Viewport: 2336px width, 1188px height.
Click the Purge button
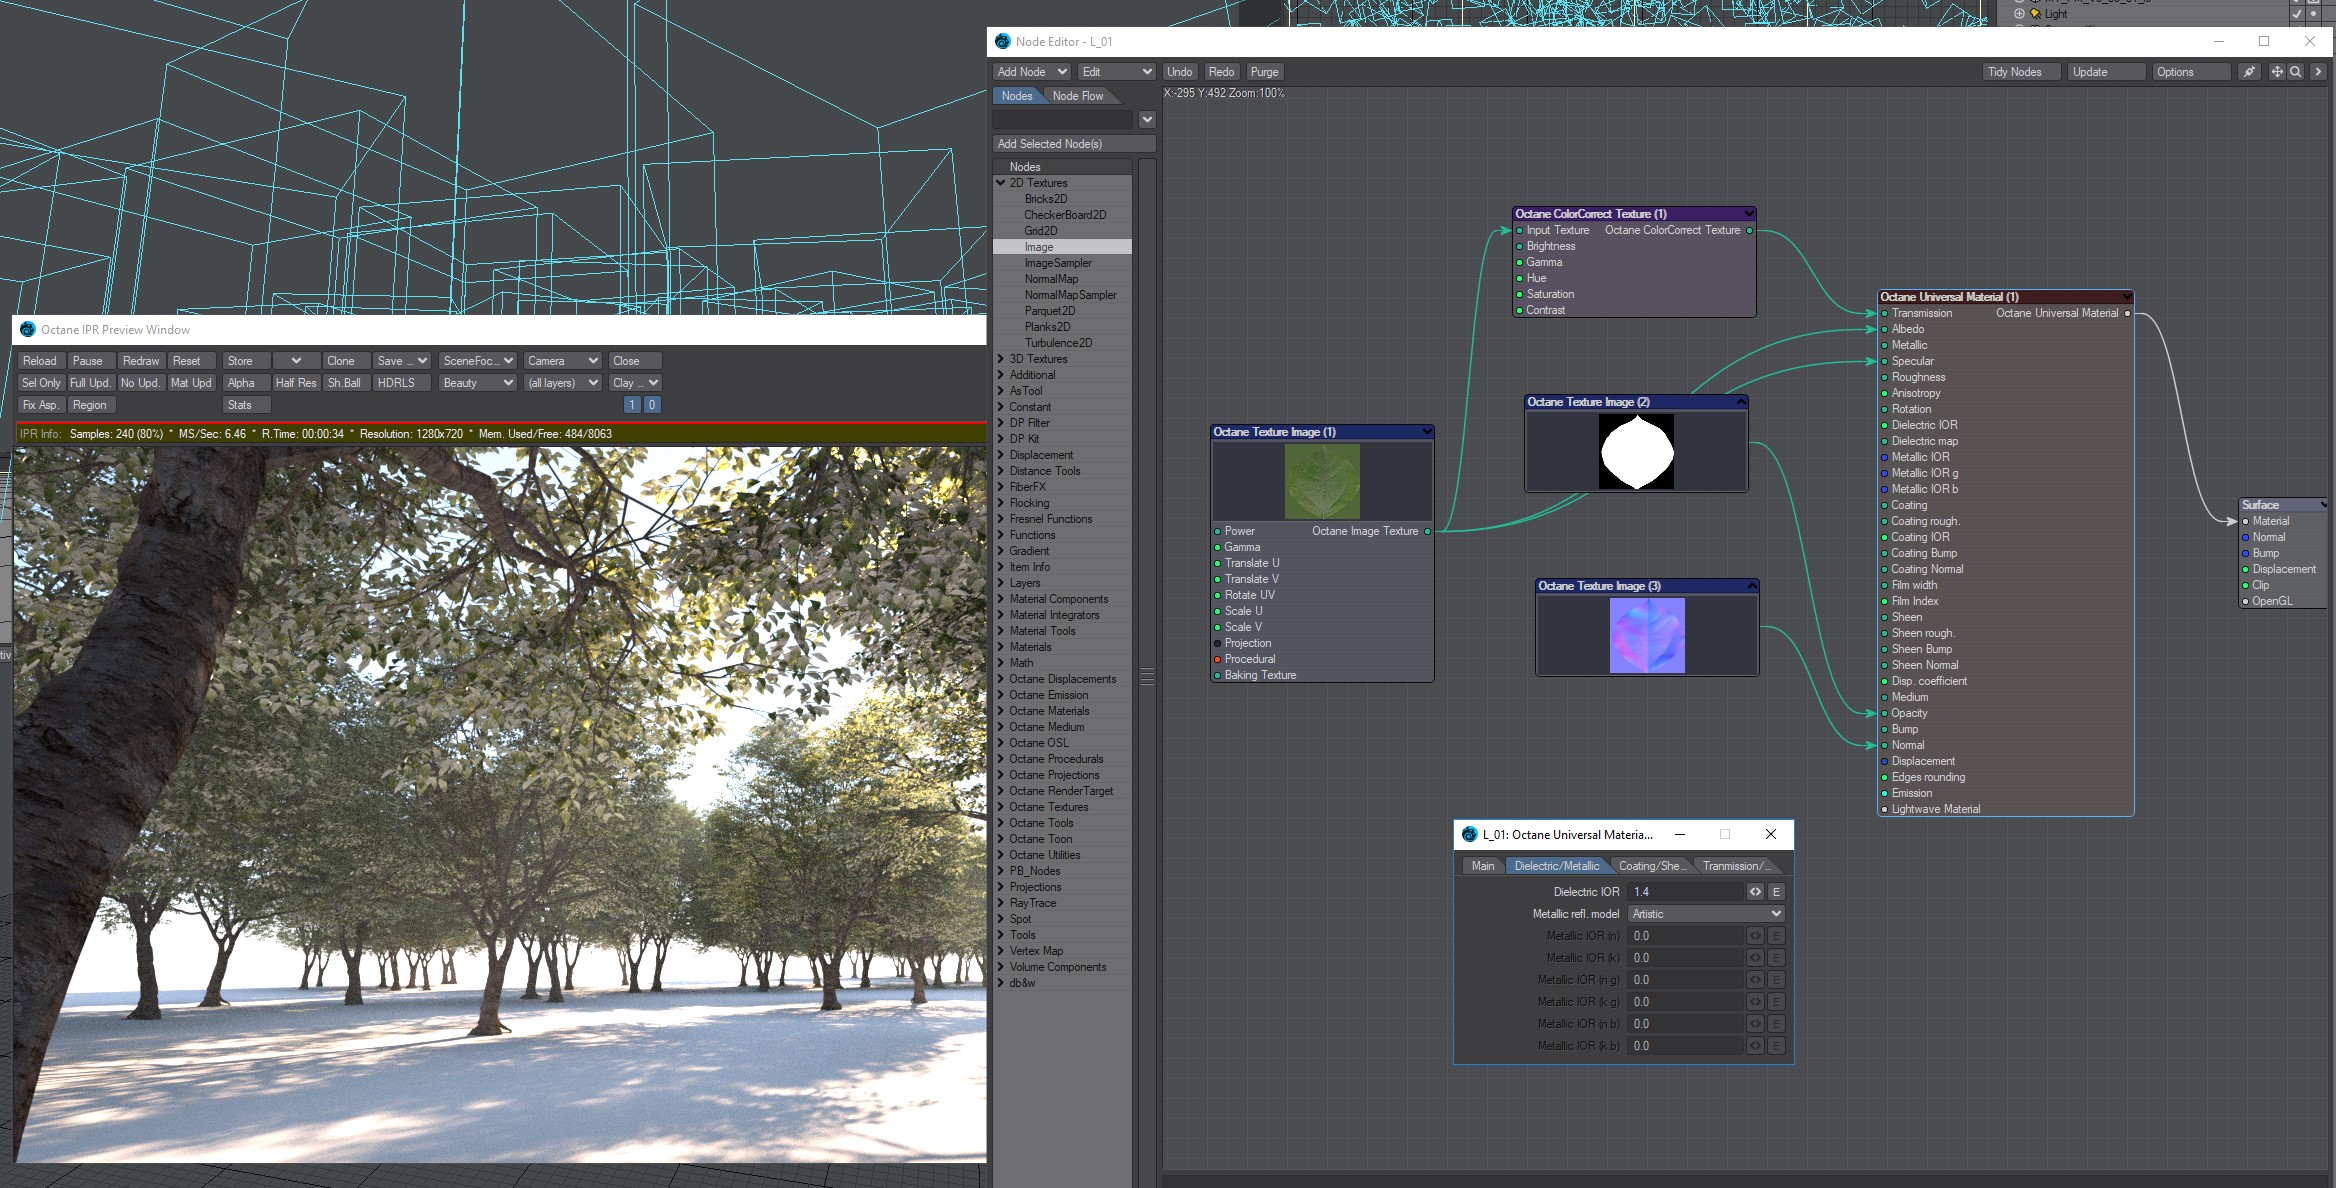pyautogui.click(x=1264, y=72)
